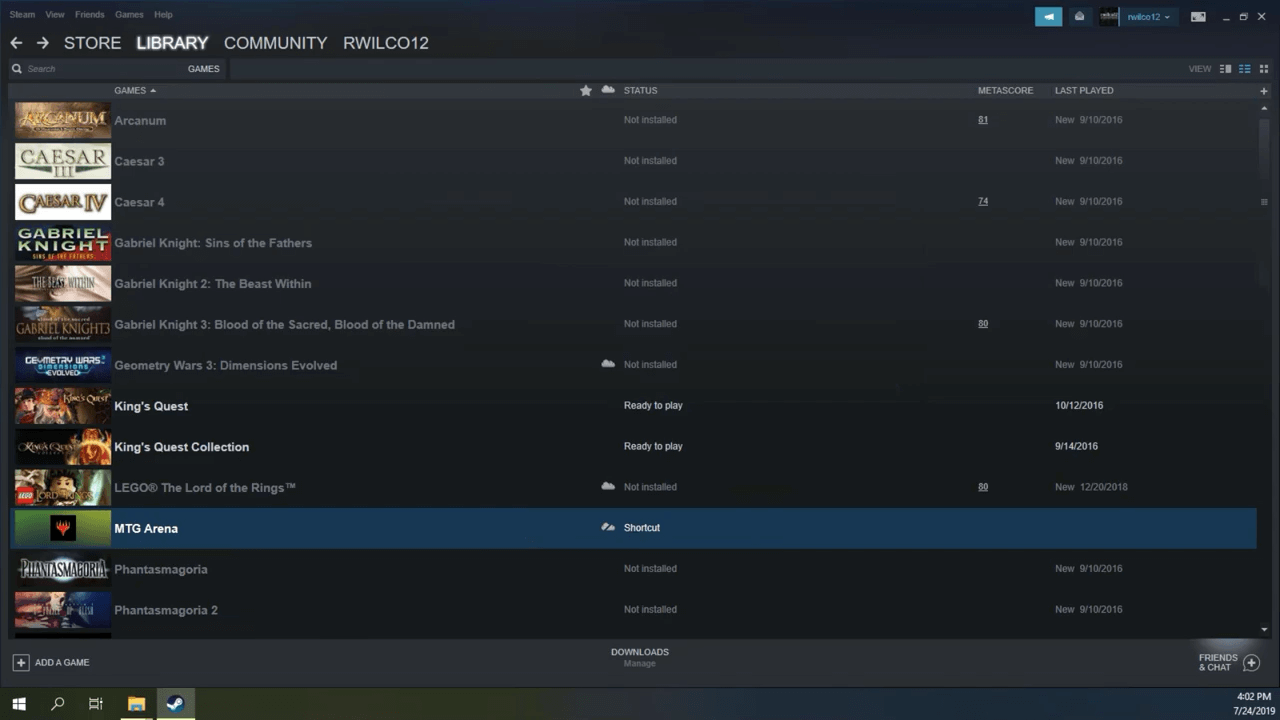Sort by STATUS column

coord(640,90)
